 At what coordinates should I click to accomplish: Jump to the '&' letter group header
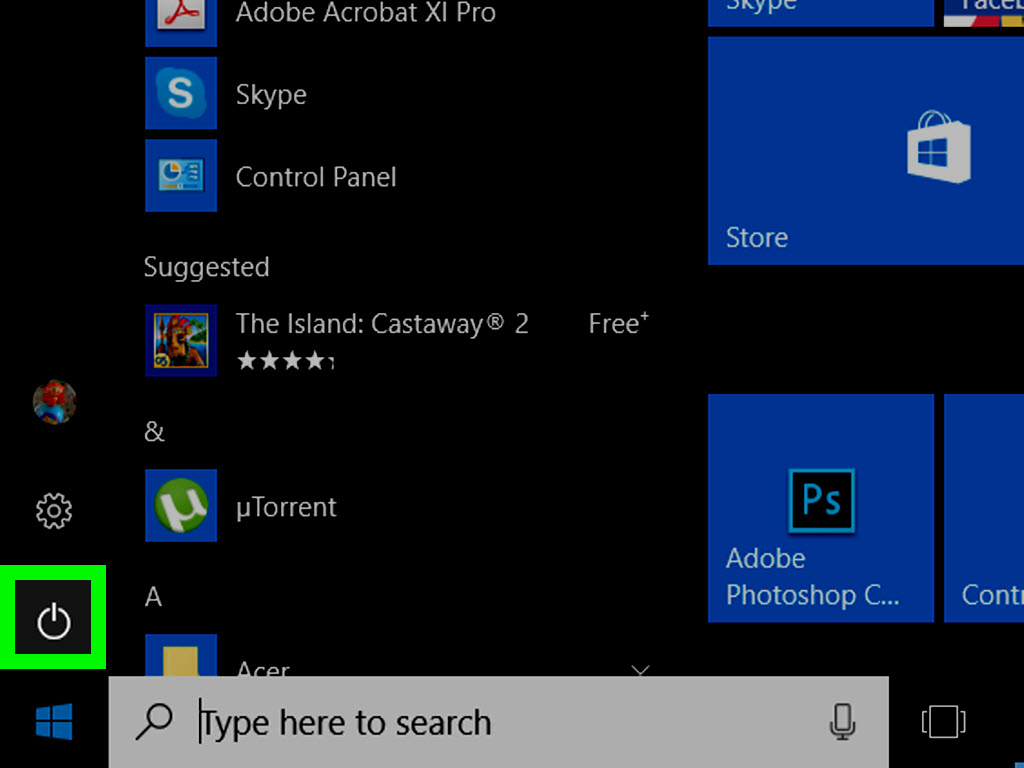coord(154,432)
